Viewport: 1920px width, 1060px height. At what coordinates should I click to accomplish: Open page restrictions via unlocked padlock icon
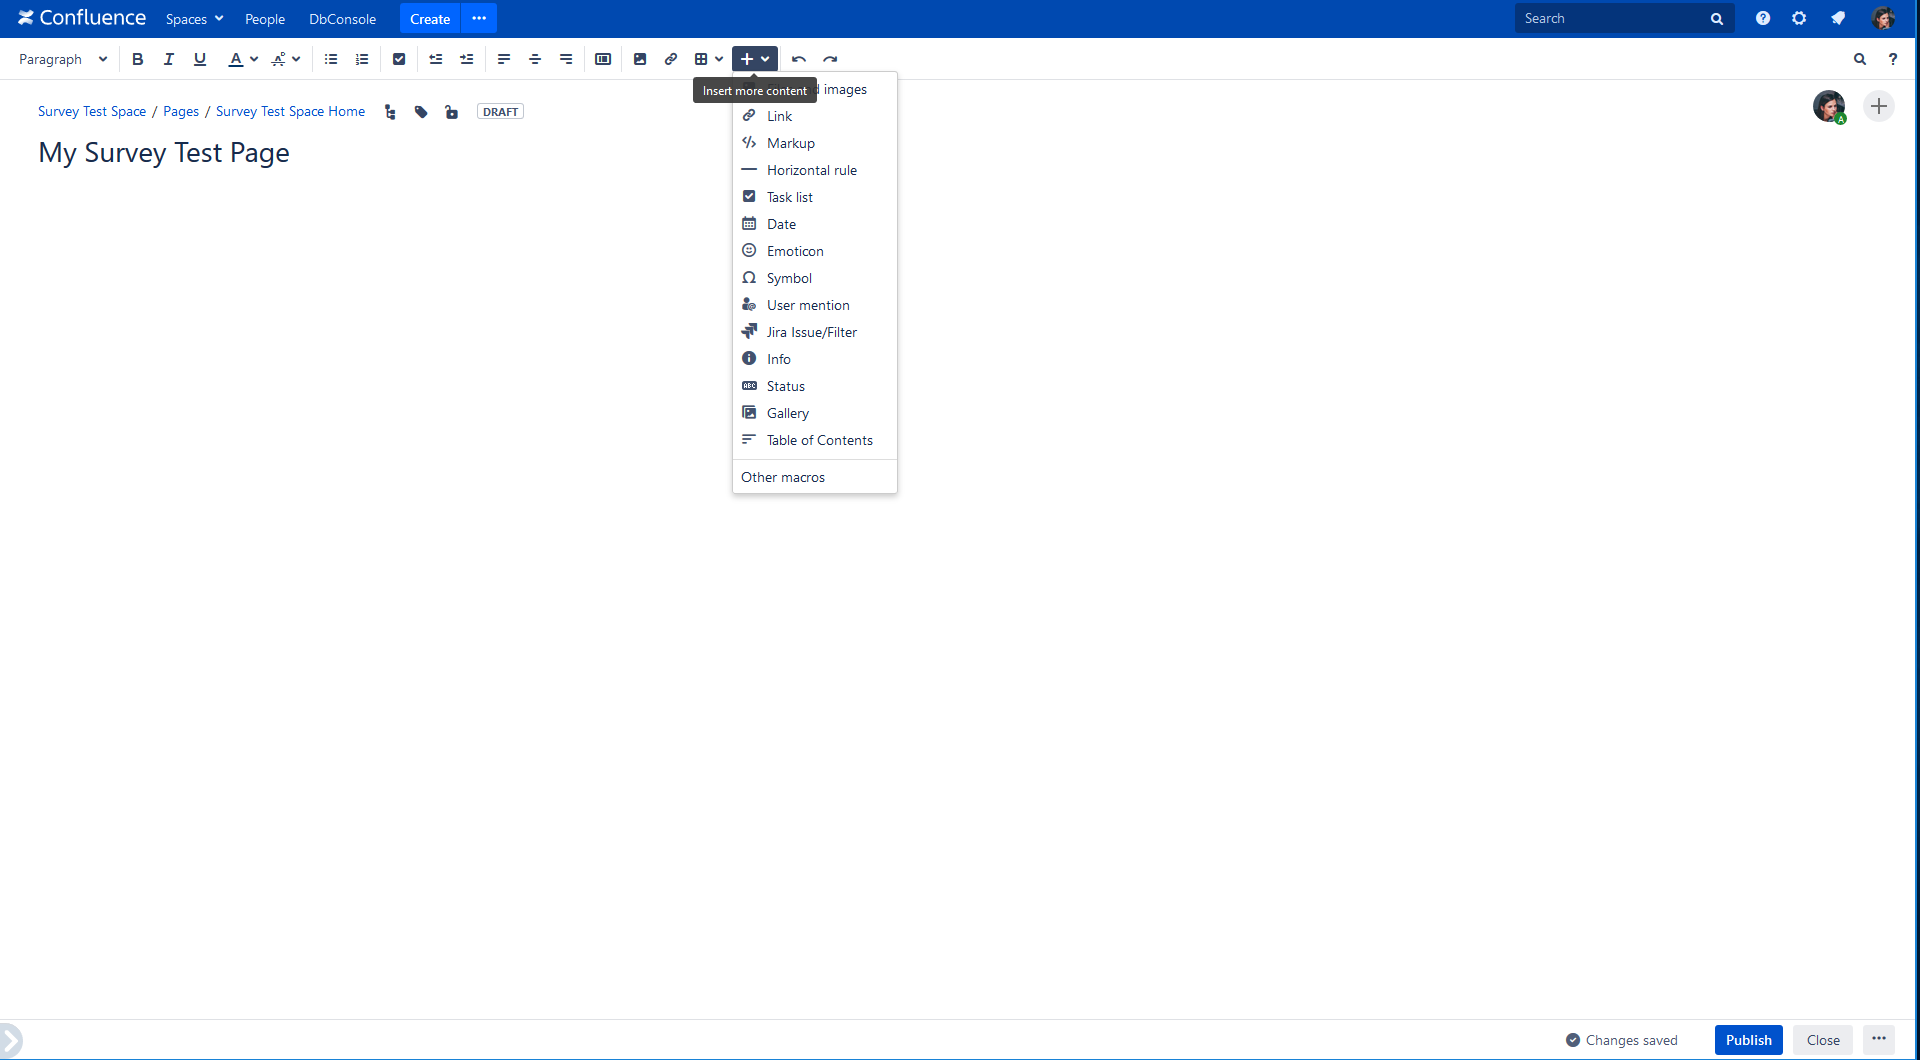click(452, 112)
